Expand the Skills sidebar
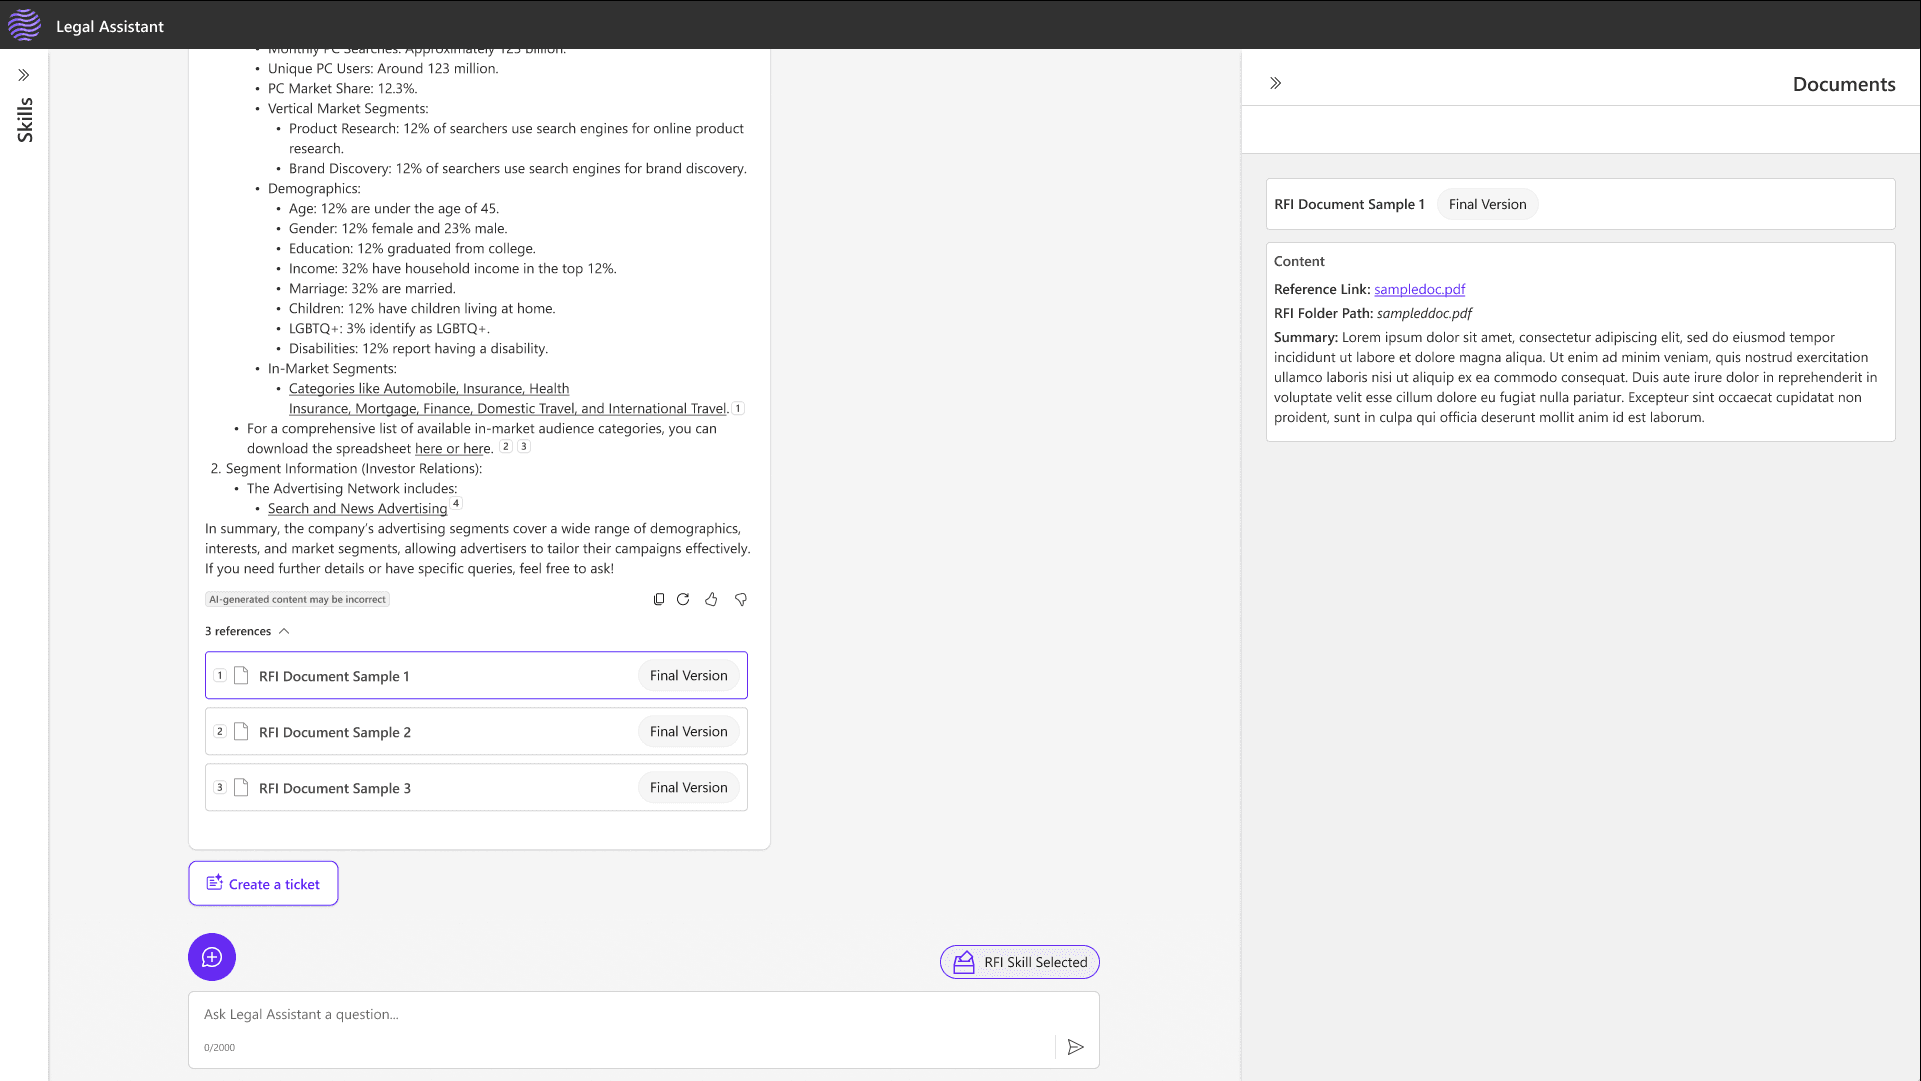 point(24,75)
